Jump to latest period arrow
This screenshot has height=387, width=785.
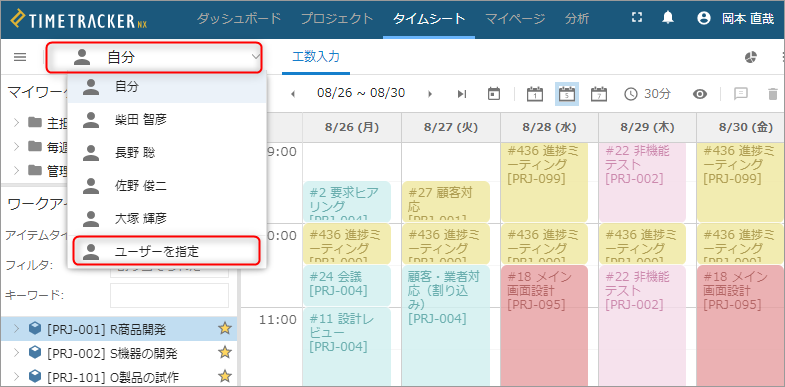pos(462,94)
